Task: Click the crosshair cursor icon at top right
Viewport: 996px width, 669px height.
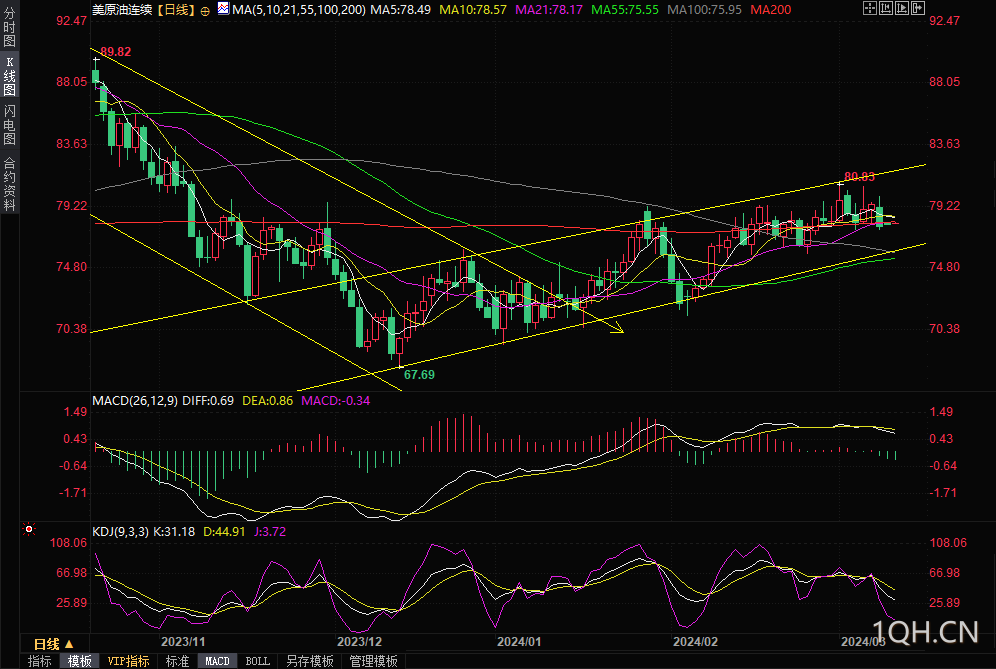Action: click(870, 8)
